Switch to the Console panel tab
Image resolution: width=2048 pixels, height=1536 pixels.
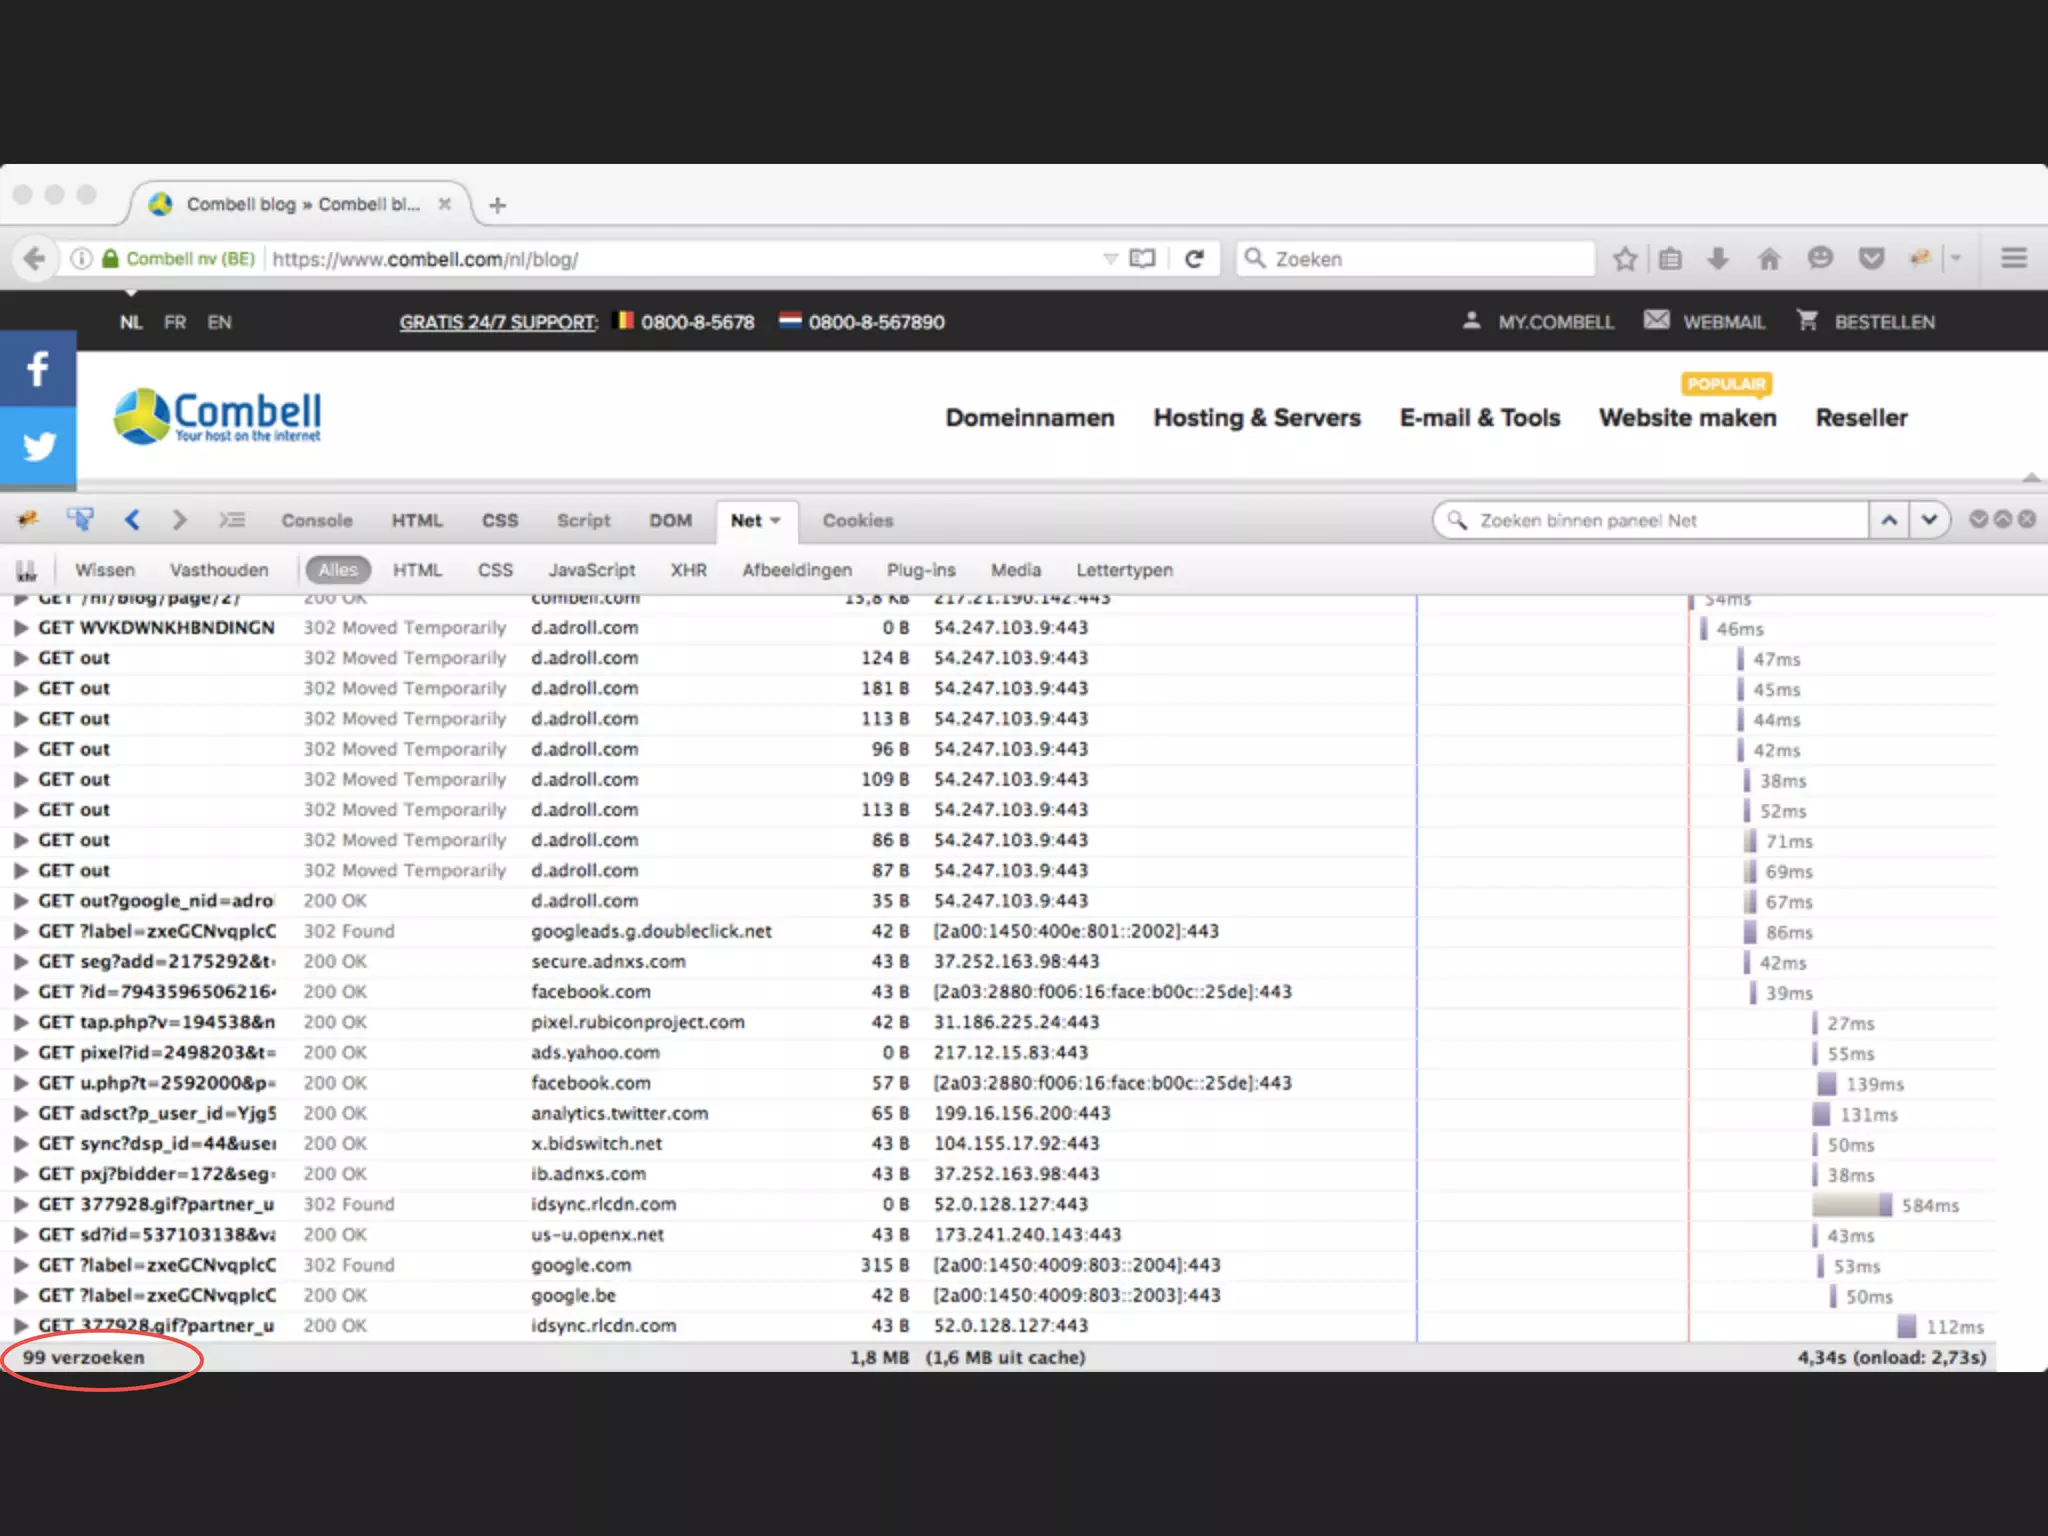316,521
